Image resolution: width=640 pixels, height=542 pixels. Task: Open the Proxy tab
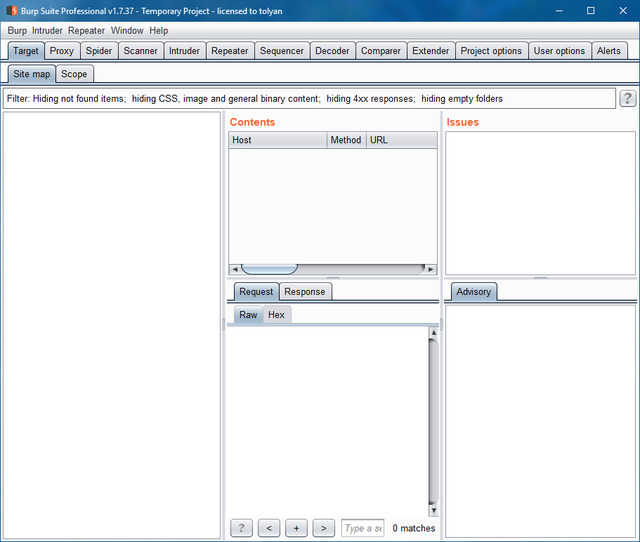62,51
